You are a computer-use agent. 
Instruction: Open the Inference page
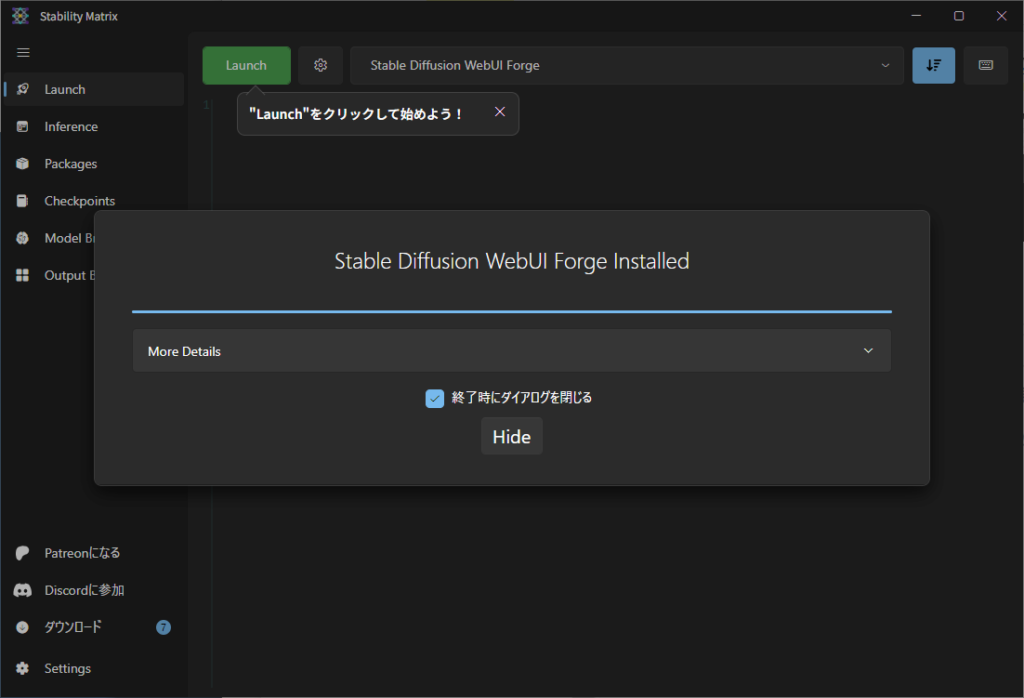tap(93, 127)
